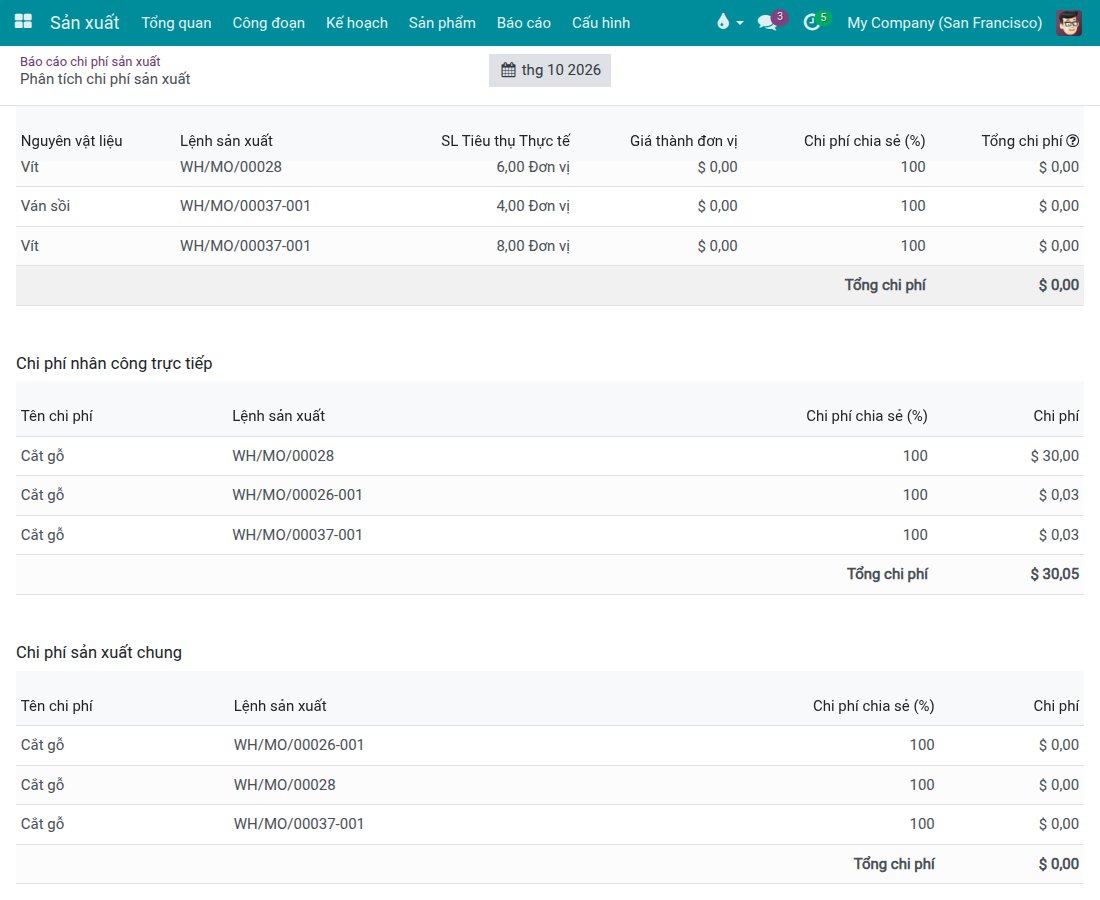Click the Chi phí nhân công trực tiếp heading

(x=114, y=363)
